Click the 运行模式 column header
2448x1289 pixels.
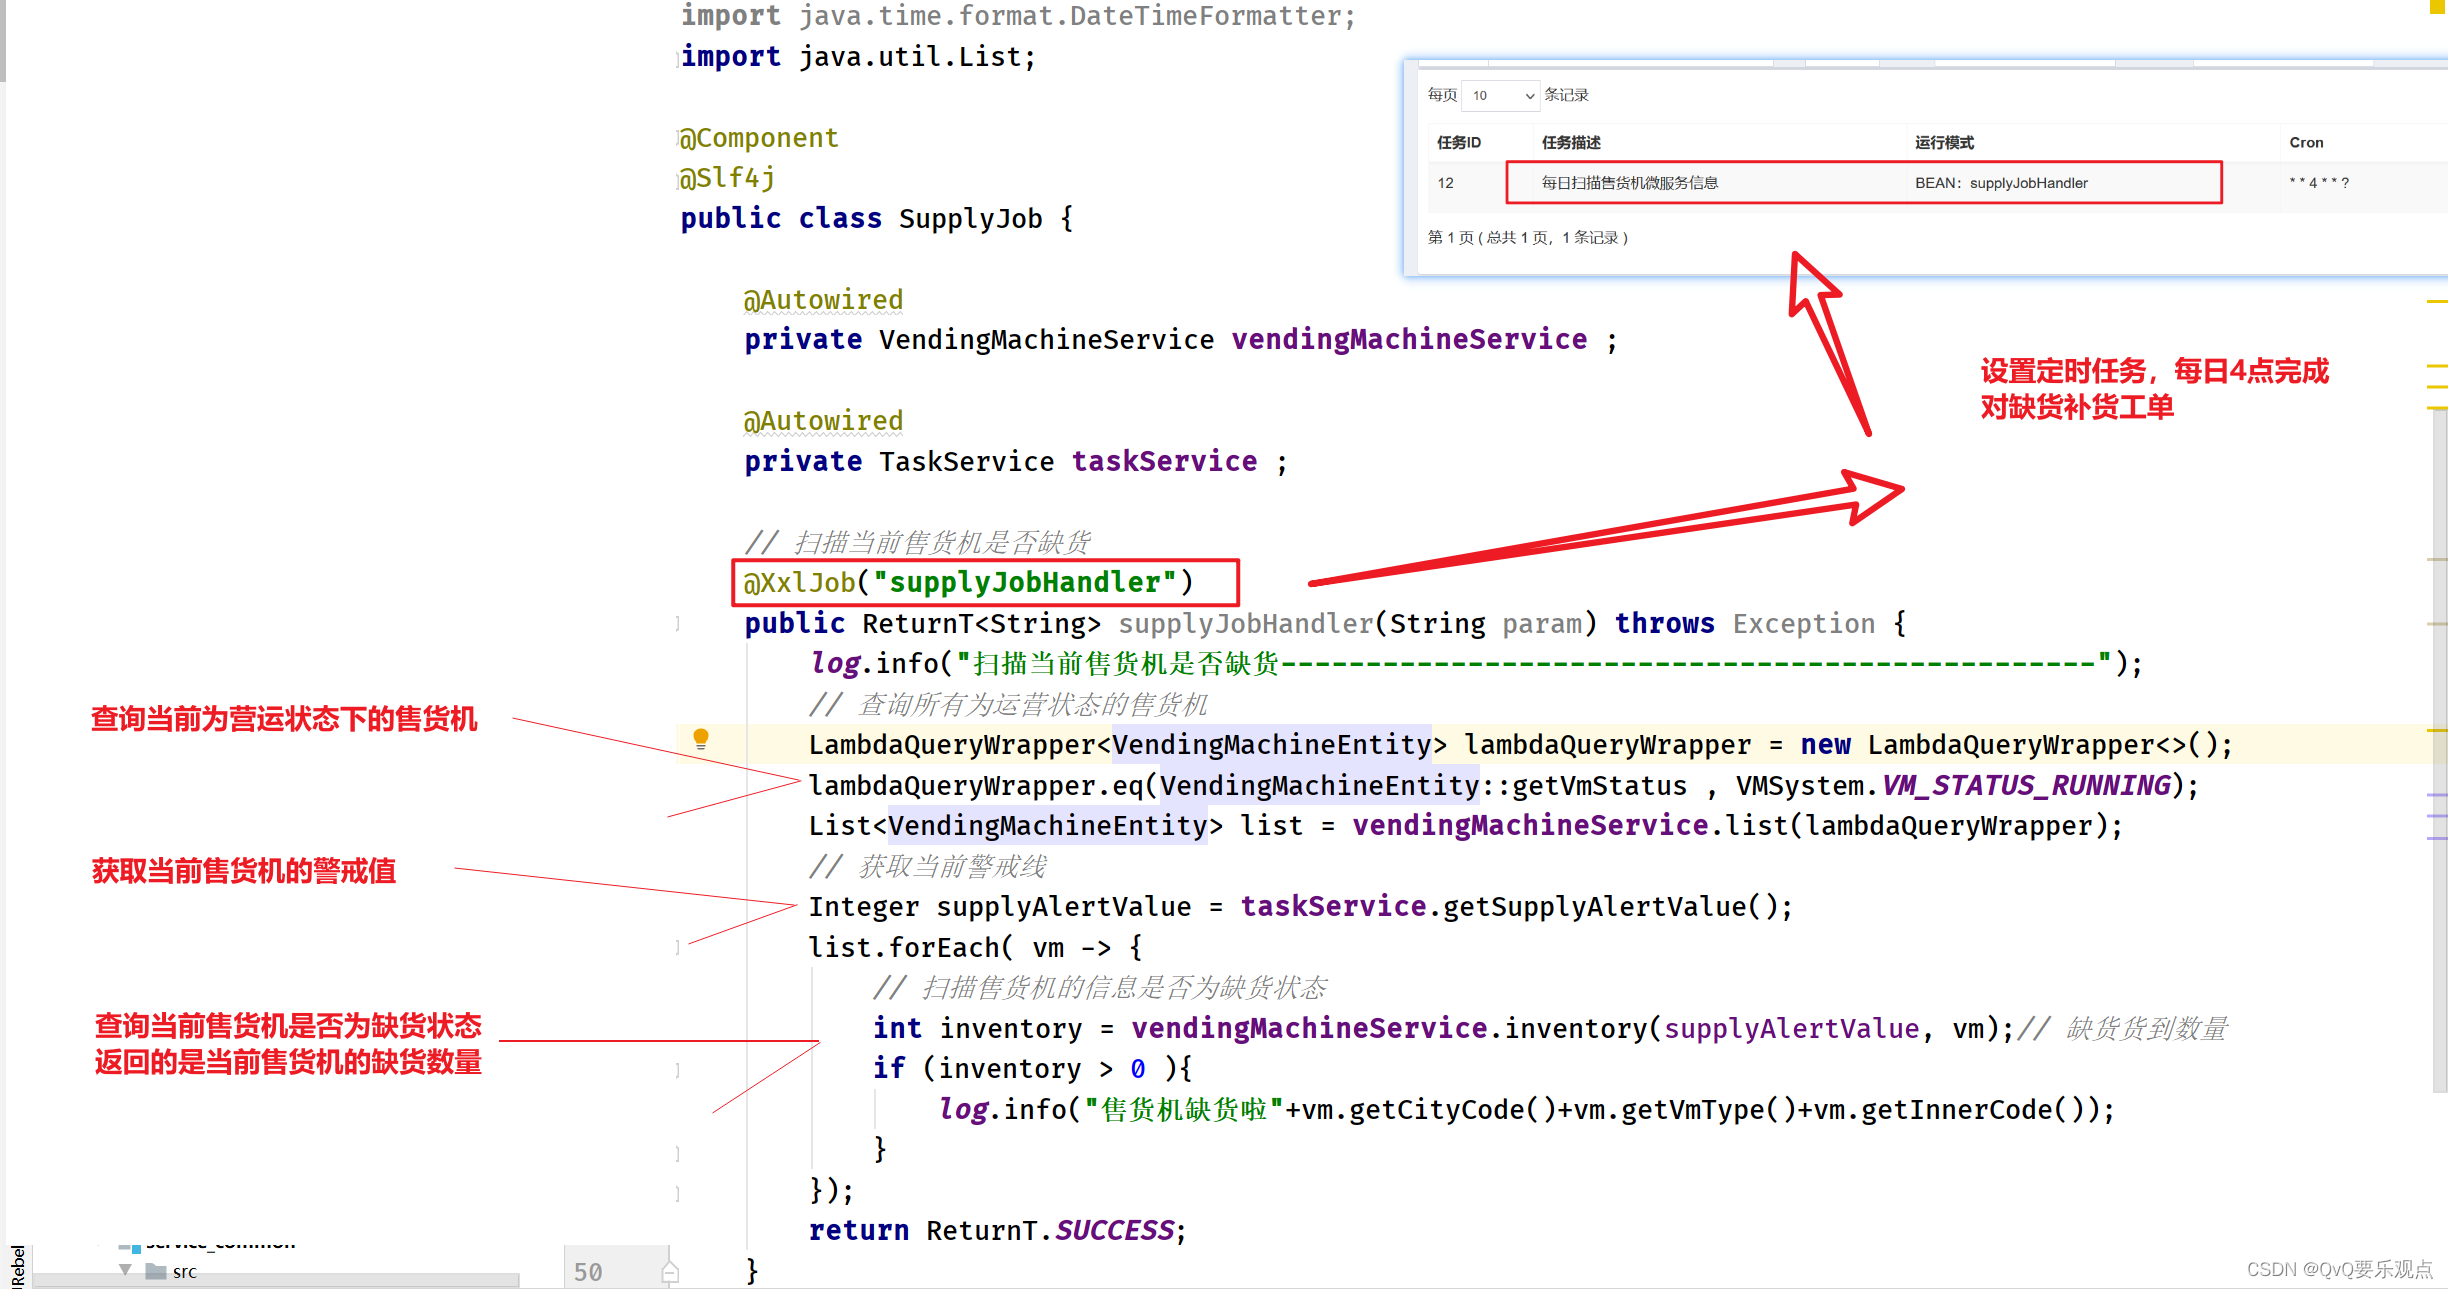click(x=1944, y=143)
